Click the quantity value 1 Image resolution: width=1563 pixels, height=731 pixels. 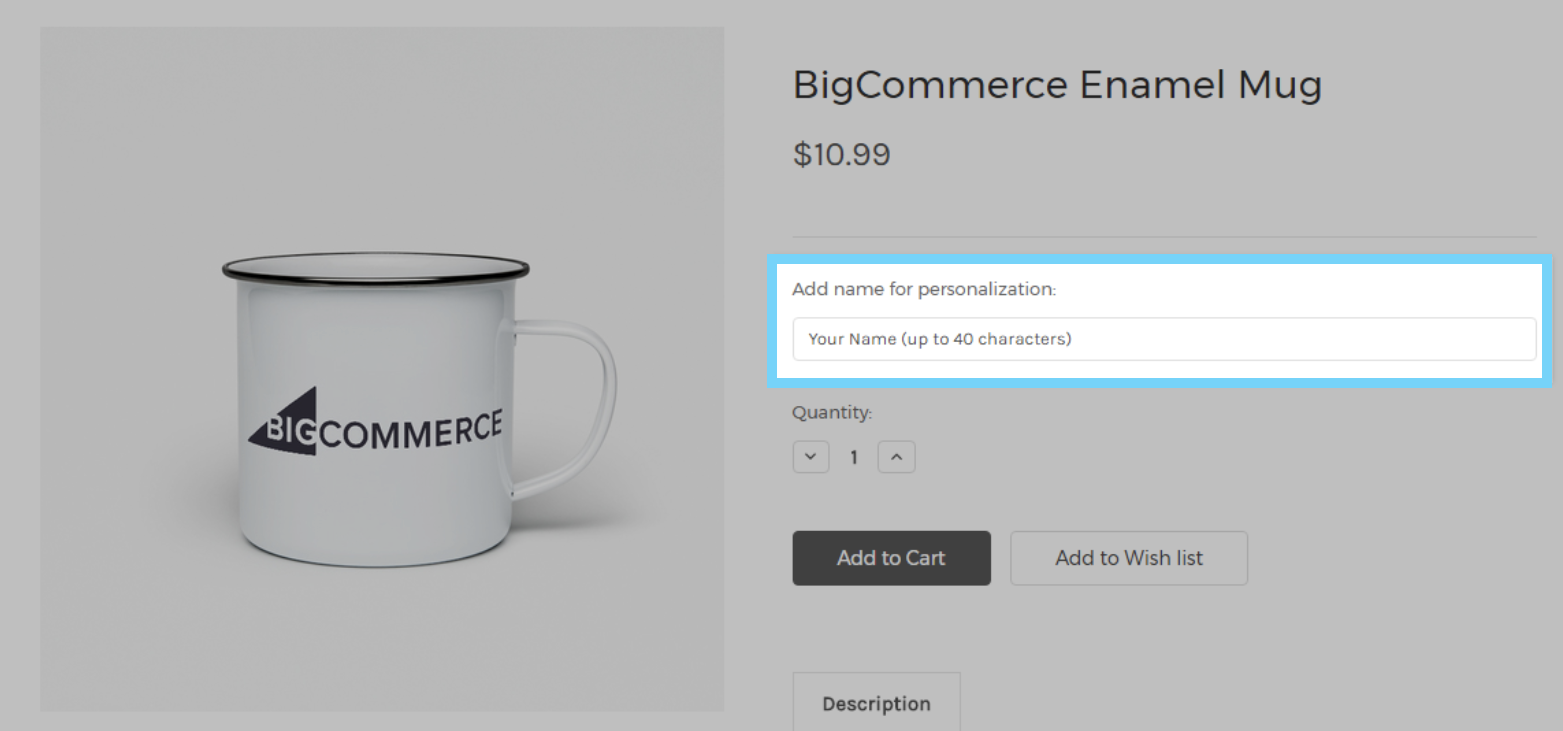tap(854, 458)
